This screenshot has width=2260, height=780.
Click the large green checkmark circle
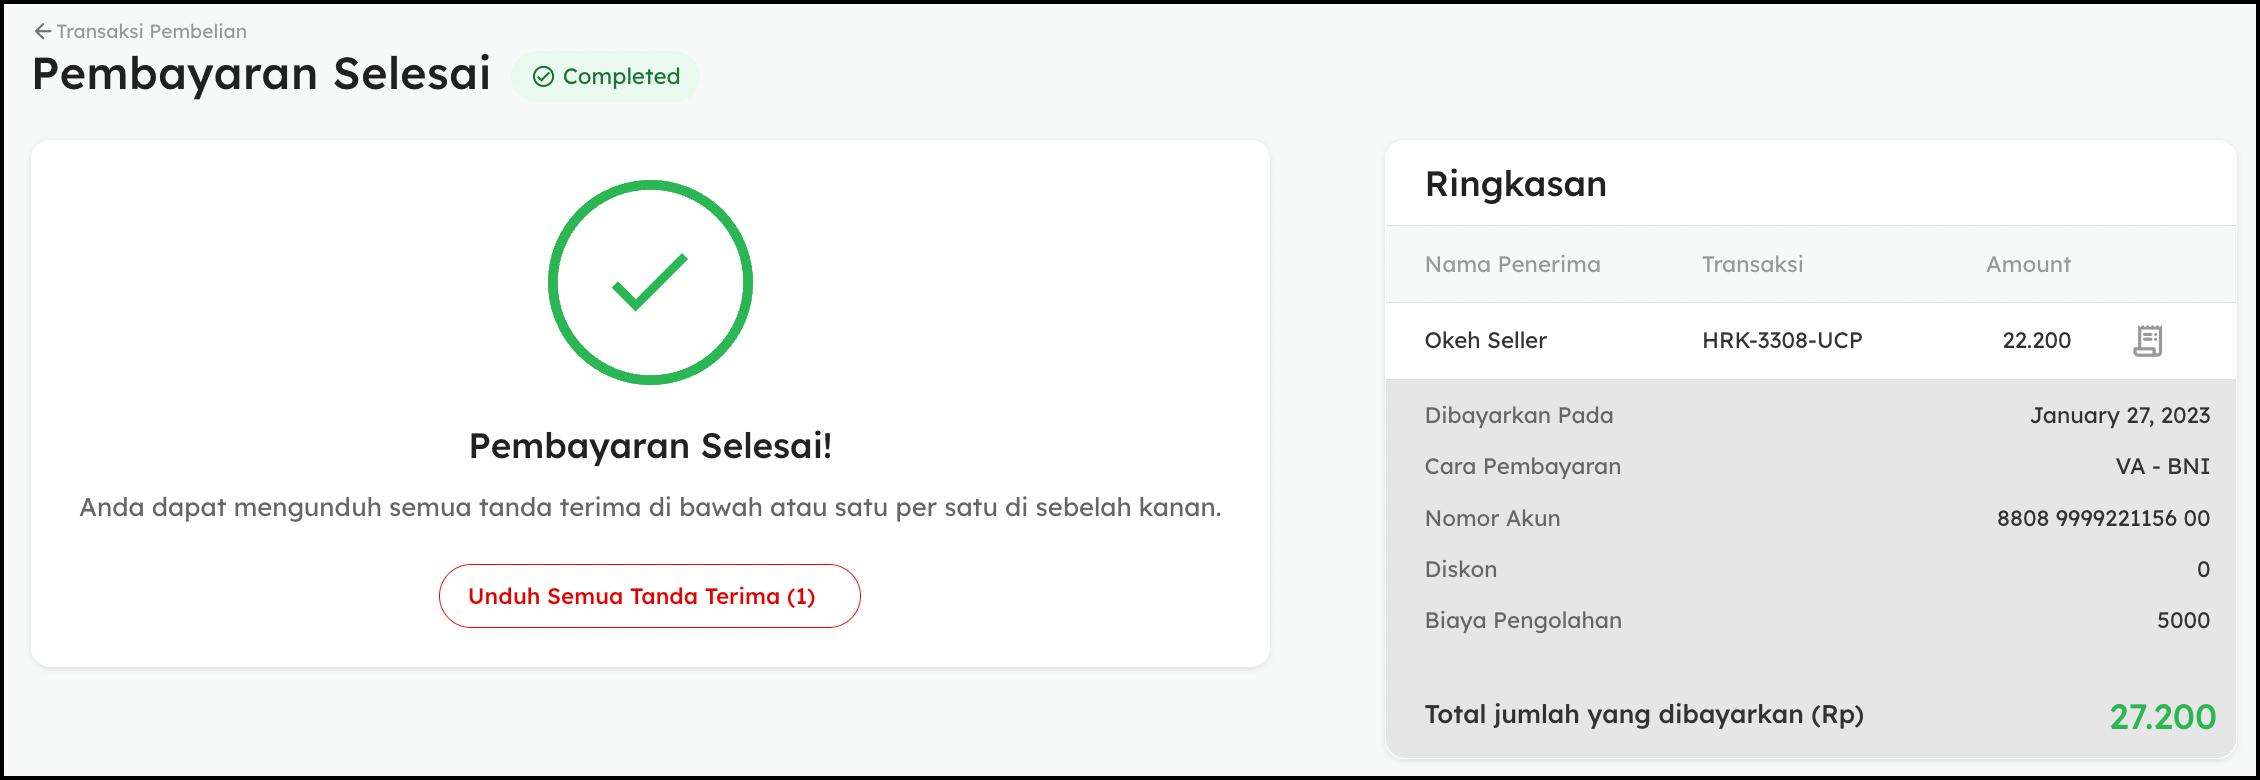click(x=650, y=282)
